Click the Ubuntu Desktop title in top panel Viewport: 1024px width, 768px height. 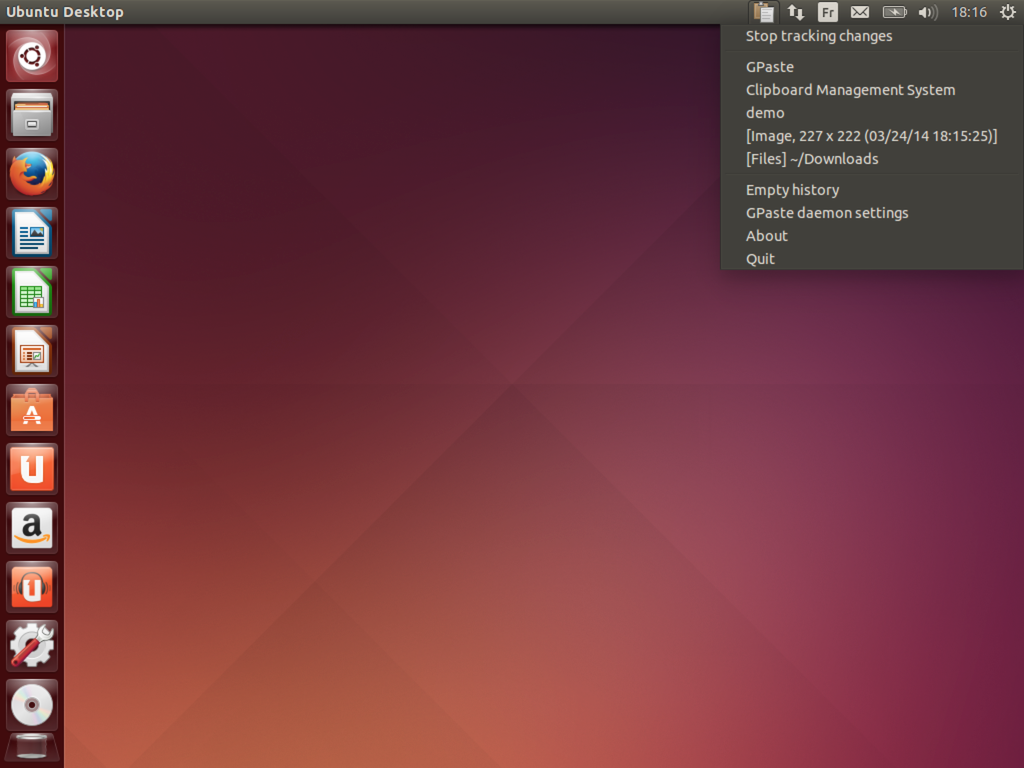[x=65, y=12]
